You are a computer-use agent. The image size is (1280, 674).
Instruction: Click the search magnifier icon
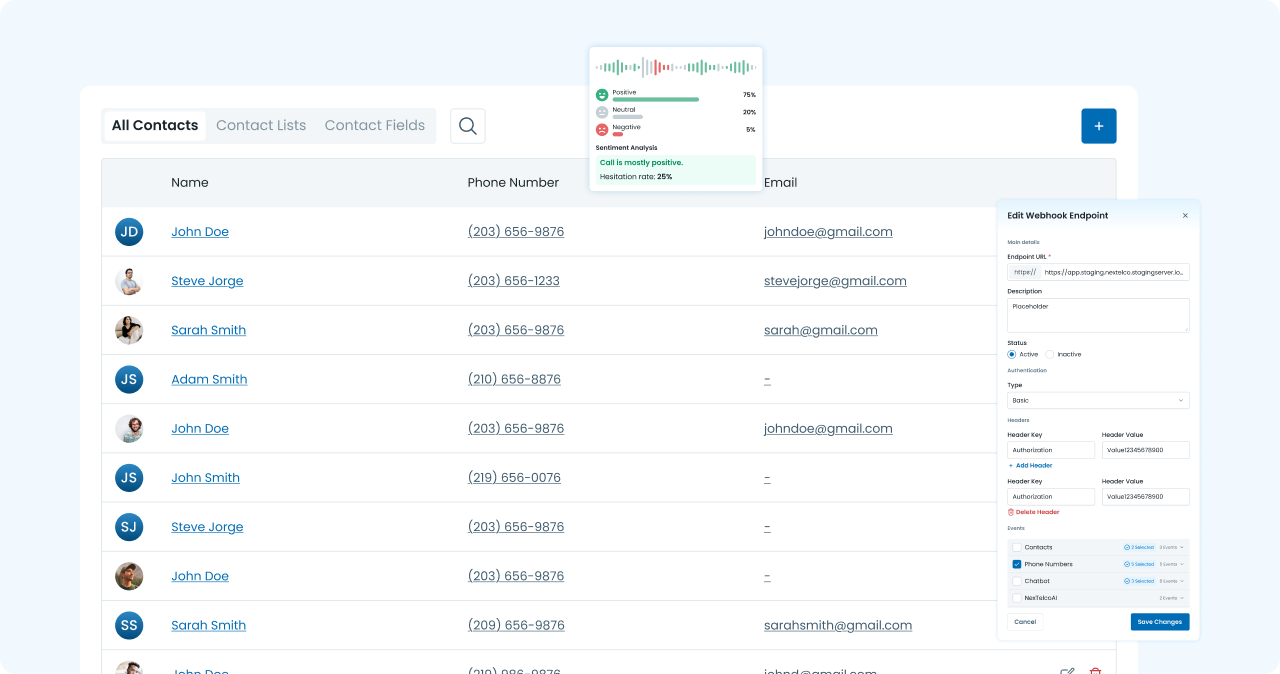(x=467, y=126)
